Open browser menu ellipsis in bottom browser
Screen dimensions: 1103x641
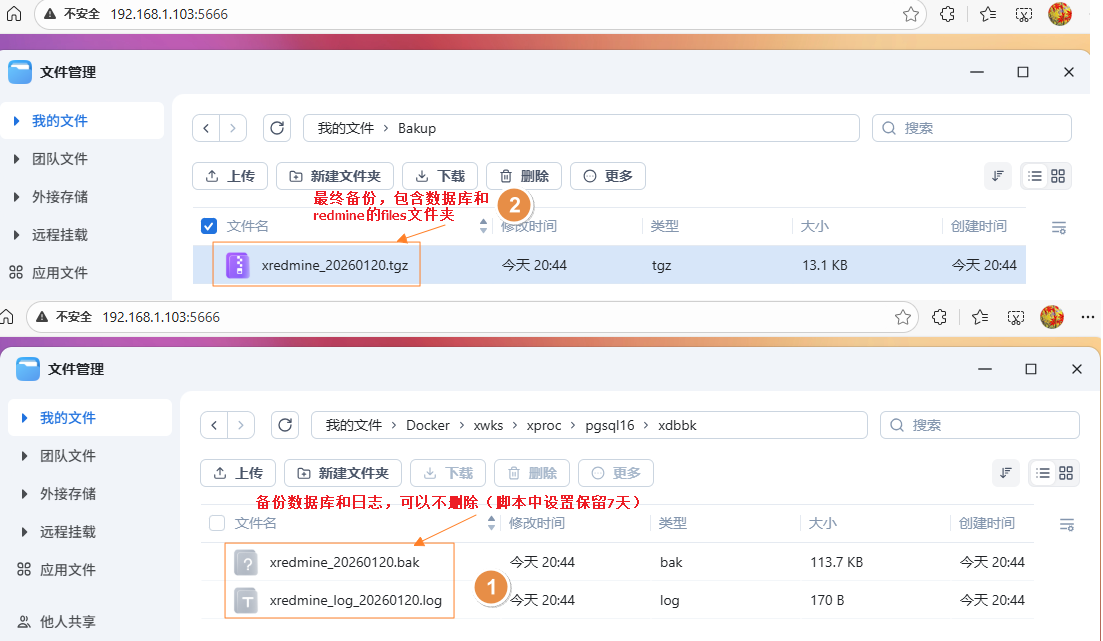(x=1088, y=317)
